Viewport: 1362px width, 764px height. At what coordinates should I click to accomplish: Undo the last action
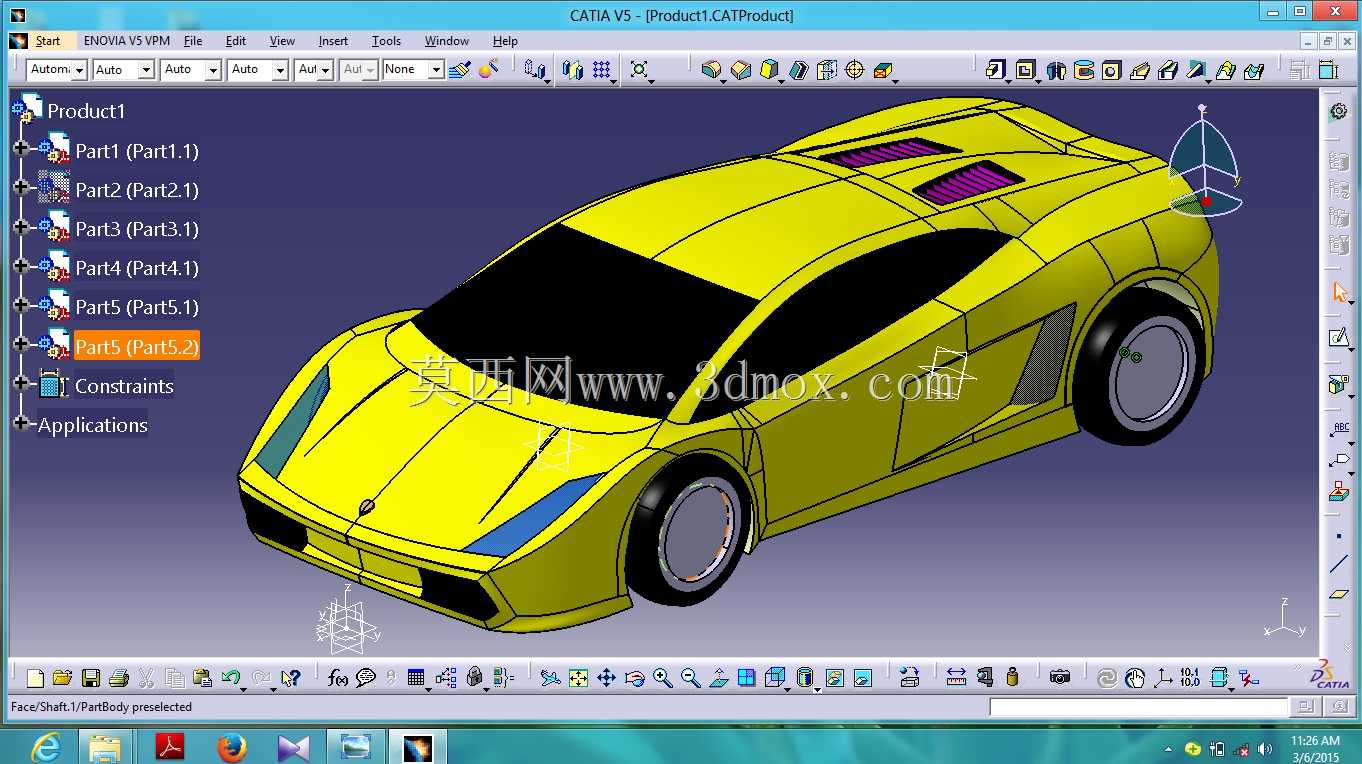[231, 678]
